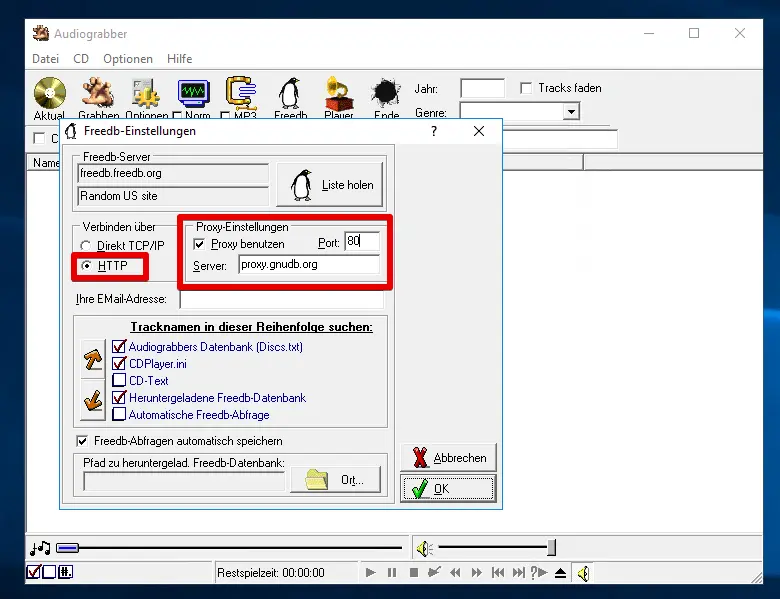
Task: Open the Hilfe menu
Action: 180,59
